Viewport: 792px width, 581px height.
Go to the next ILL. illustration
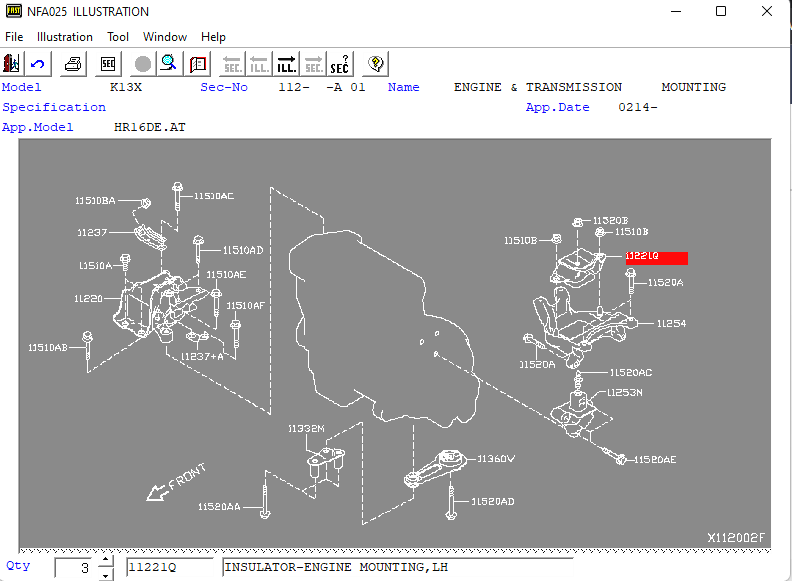pos(286,64)
